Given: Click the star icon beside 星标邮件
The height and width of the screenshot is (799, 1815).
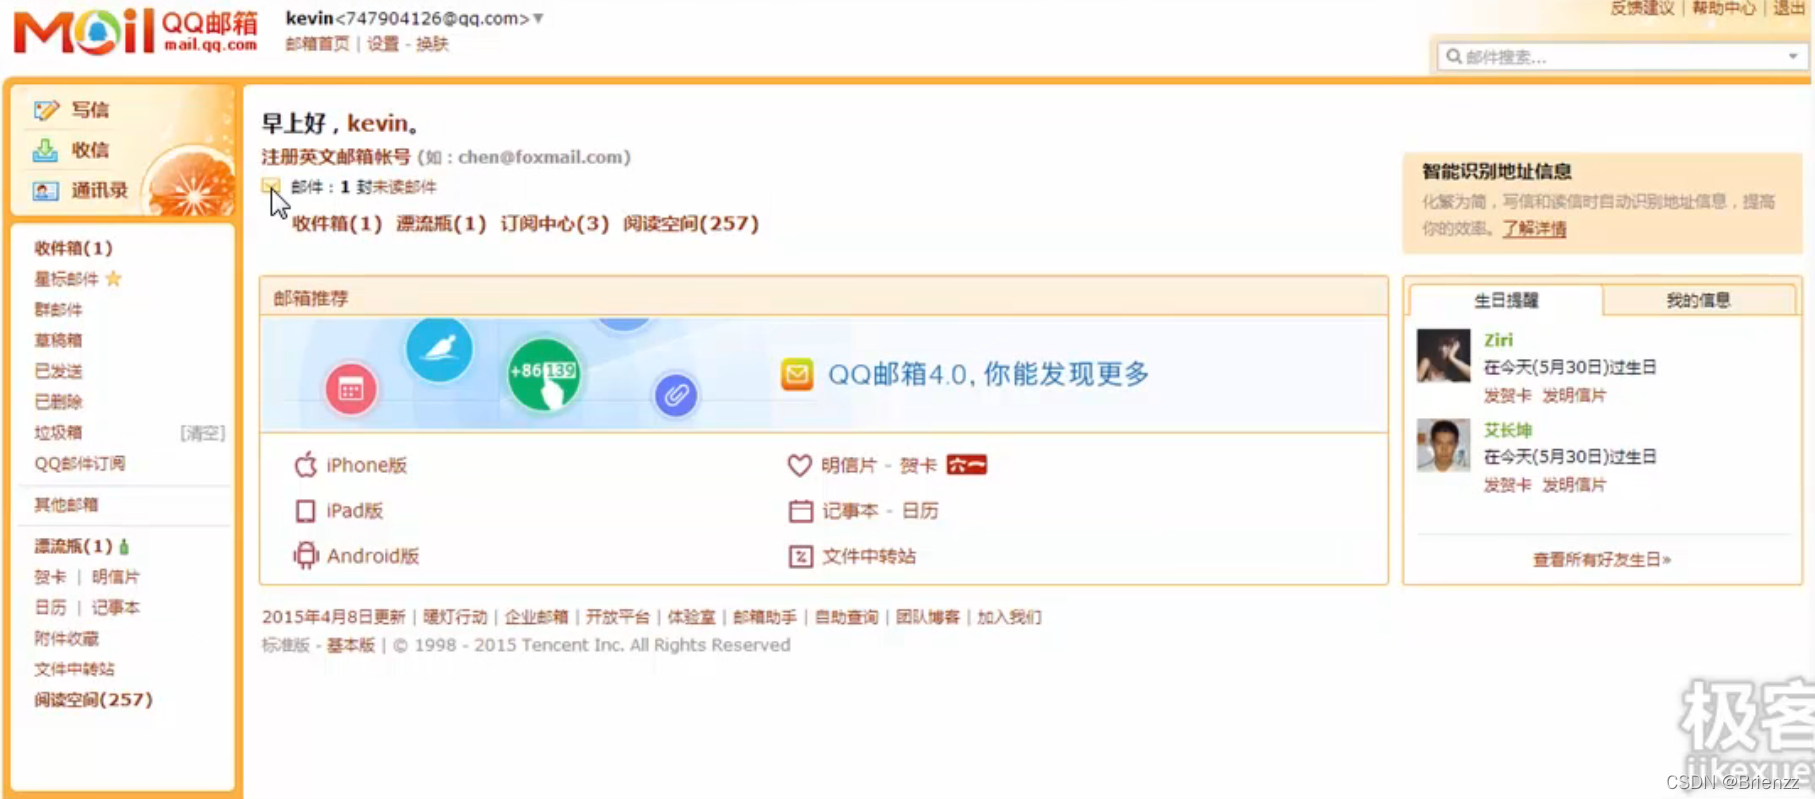Looking at the screenshot, I should [x=114, y=278].
